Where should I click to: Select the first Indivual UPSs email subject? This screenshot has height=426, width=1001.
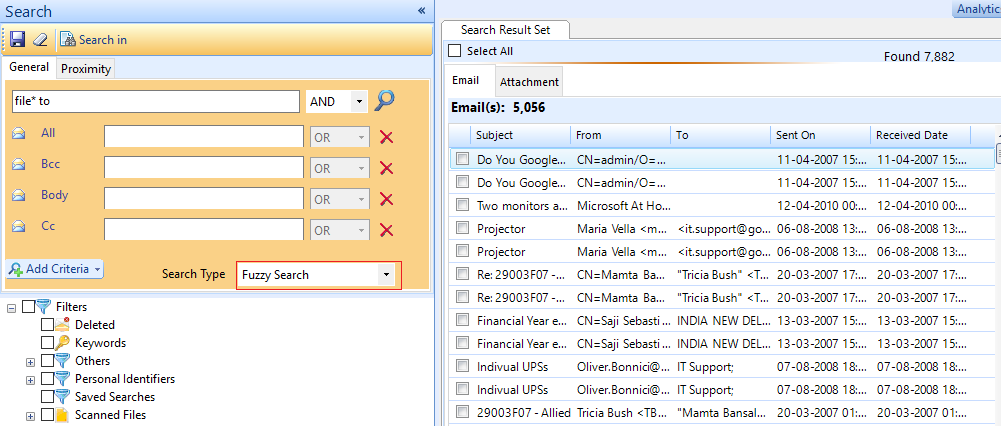coord(513,367)
